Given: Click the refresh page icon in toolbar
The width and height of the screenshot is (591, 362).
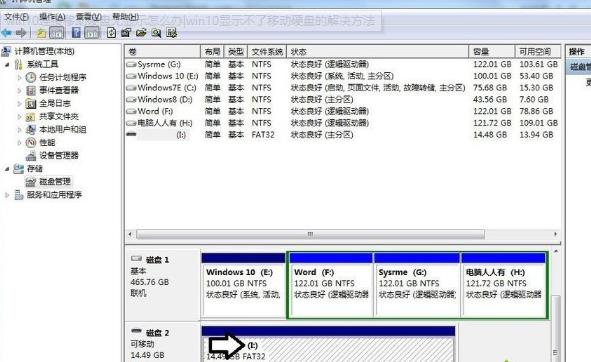Looking at the screenshot, I should click(111, 33).
